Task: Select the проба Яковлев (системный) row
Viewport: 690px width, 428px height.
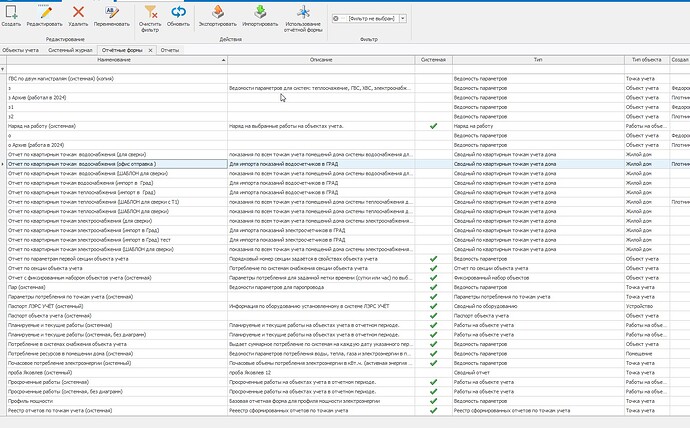Action: (x=40, y=373)
